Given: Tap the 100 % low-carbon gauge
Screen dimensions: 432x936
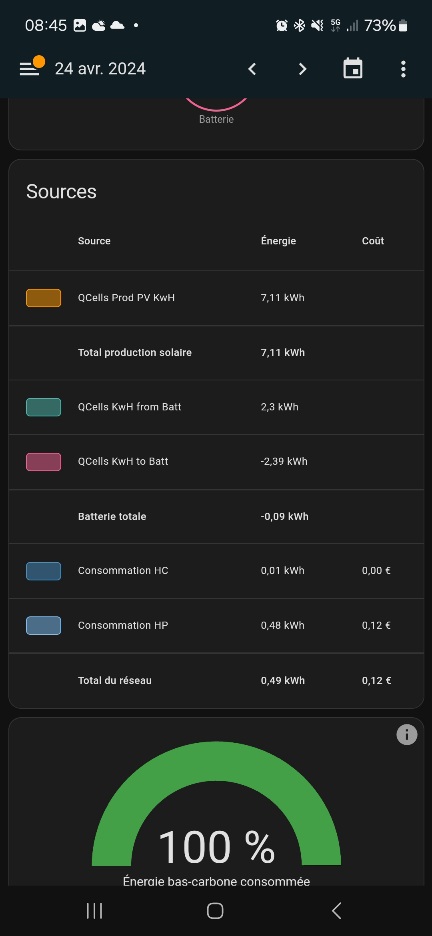Looking at the screenshot, I should [216, 813].
